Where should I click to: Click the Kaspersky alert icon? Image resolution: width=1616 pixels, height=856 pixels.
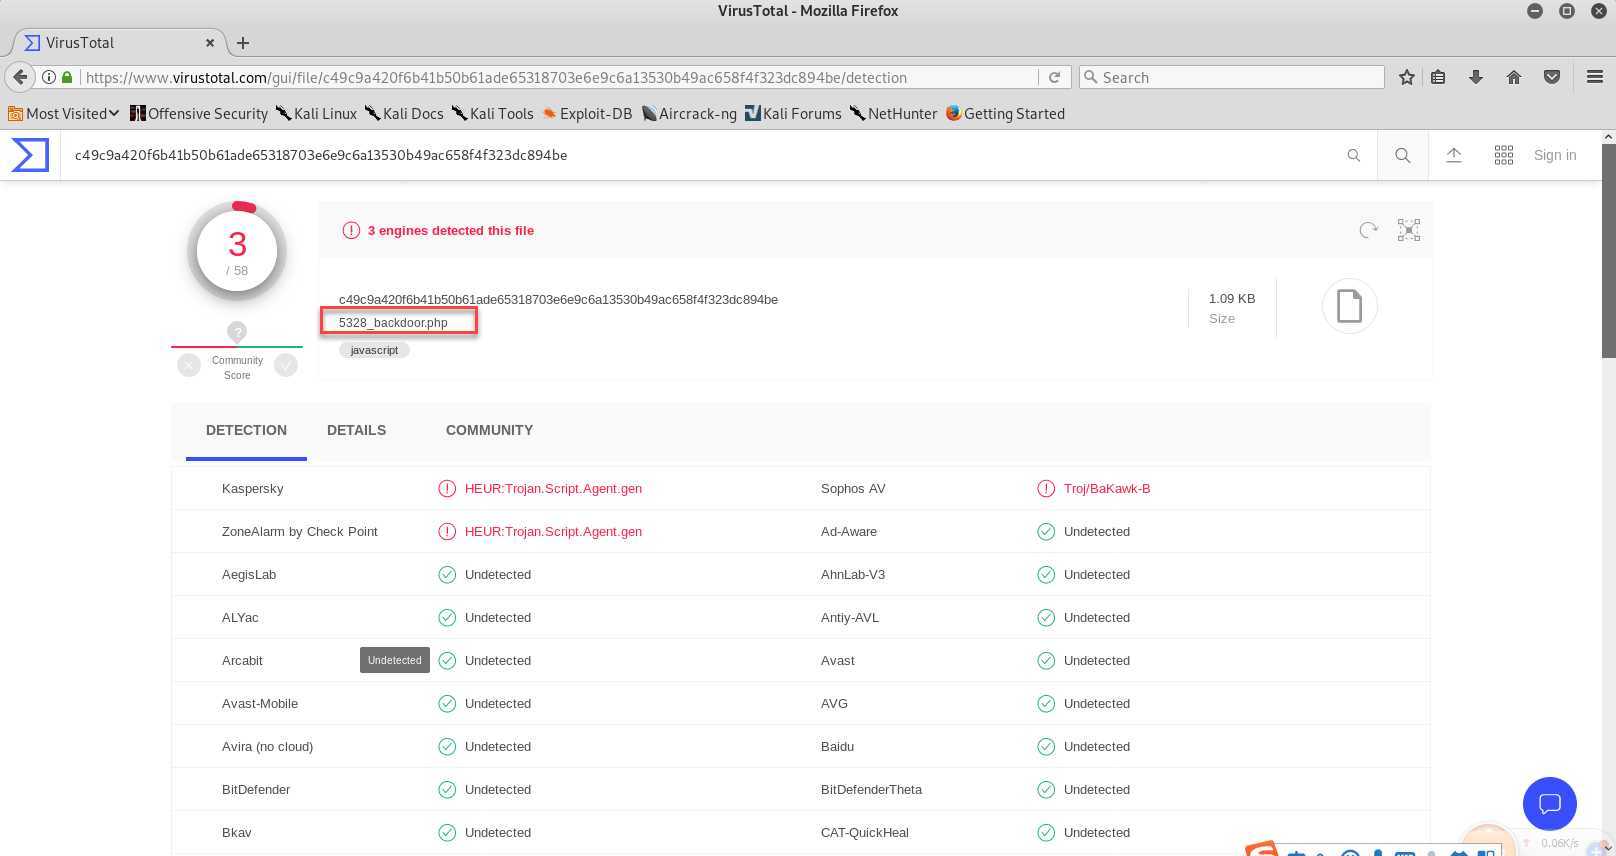pyautogui.click(x=447, y=488)
